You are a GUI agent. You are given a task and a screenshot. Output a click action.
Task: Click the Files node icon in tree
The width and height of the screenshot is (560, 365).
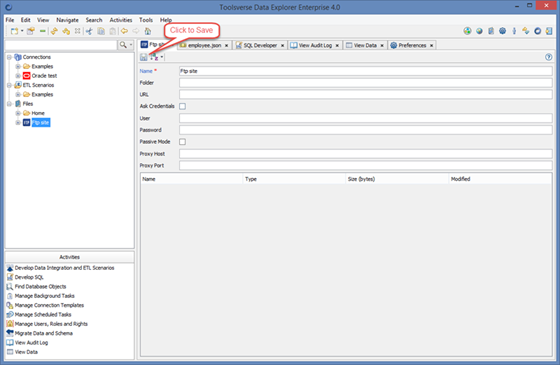click(18, 104)
